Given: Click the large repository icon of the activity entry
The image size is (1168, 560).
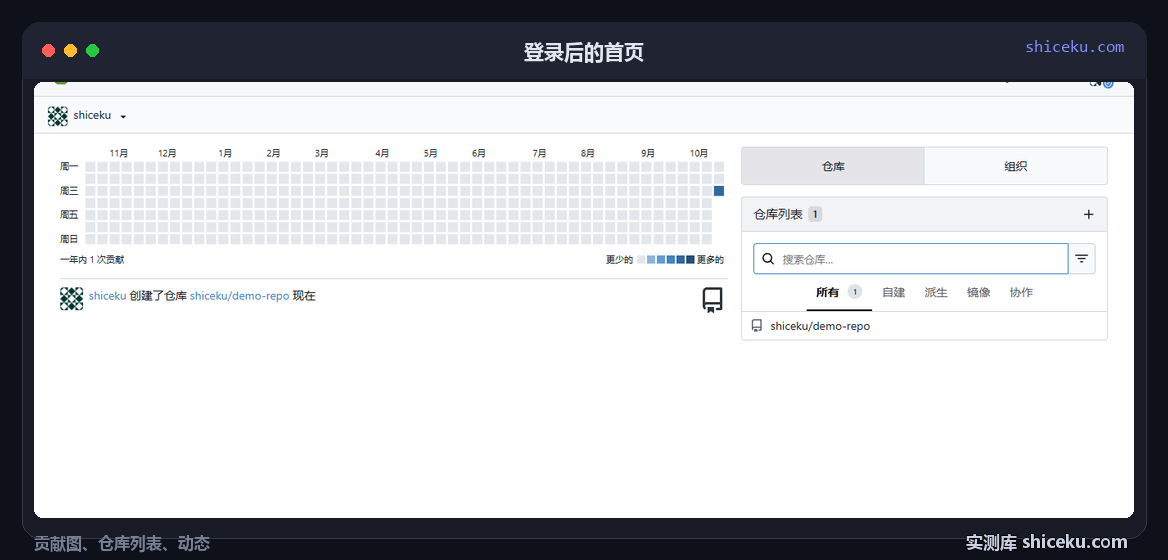Looking at the screenshot, I should tap(712, 300).
